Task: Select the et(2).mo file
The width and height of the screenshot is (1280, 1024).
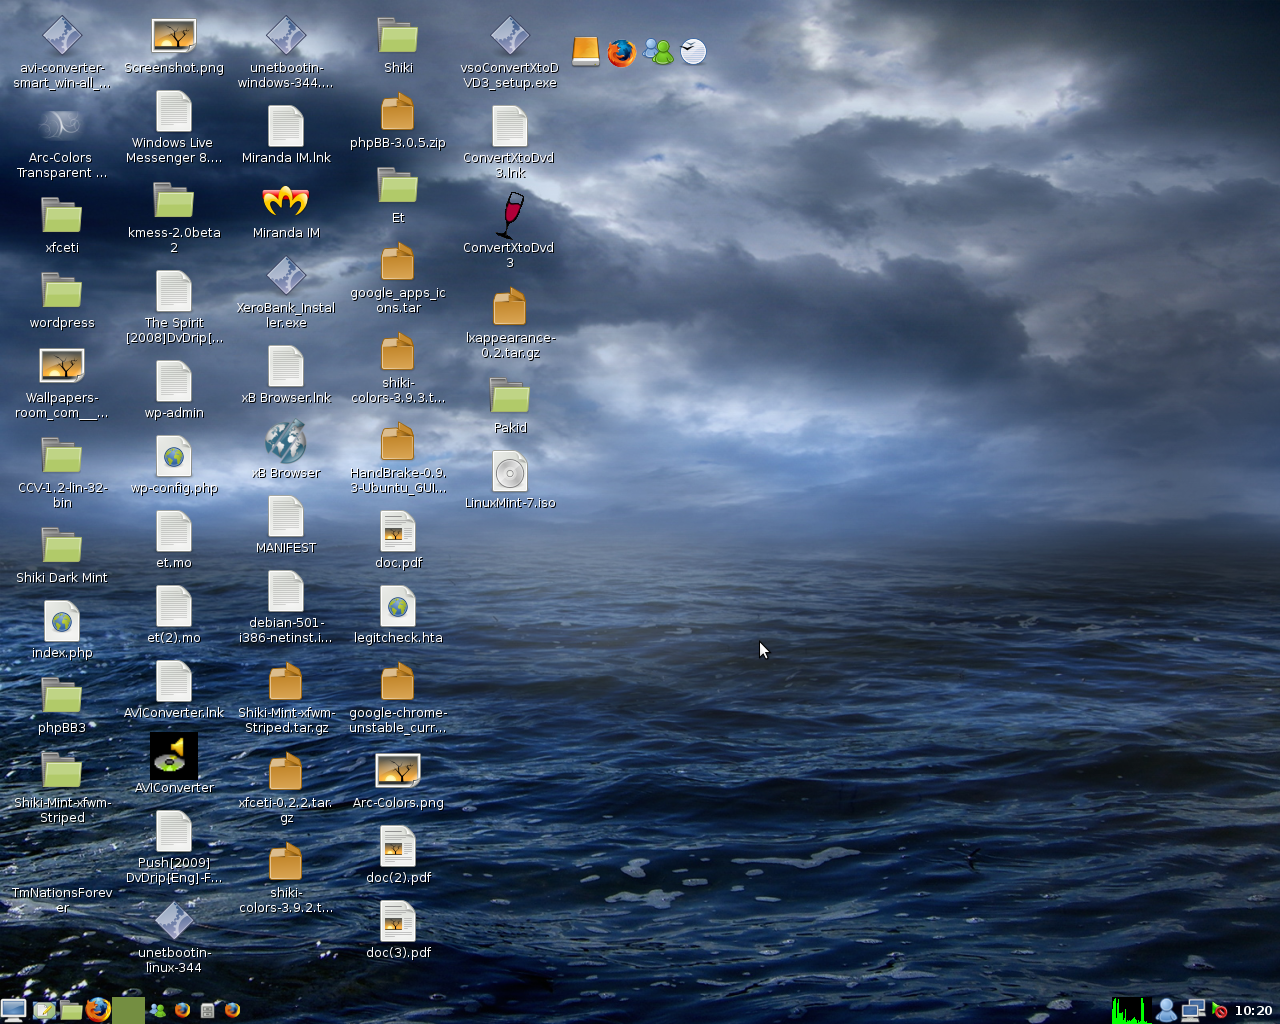Action: (174, 606)
